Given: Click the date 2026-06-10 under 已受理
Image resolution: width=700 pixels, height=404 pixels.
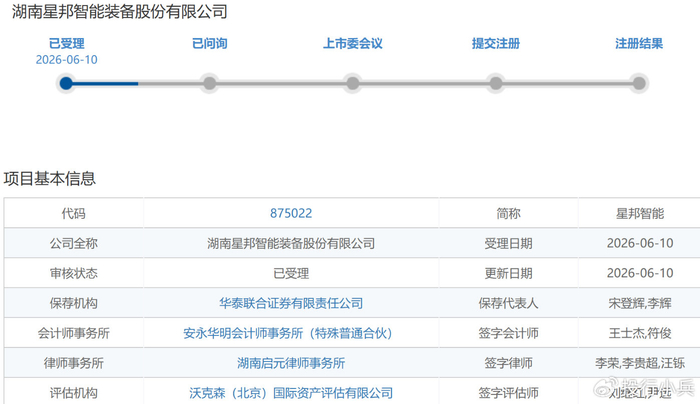Looking at the screenshot, I should [x=67, y=60].
